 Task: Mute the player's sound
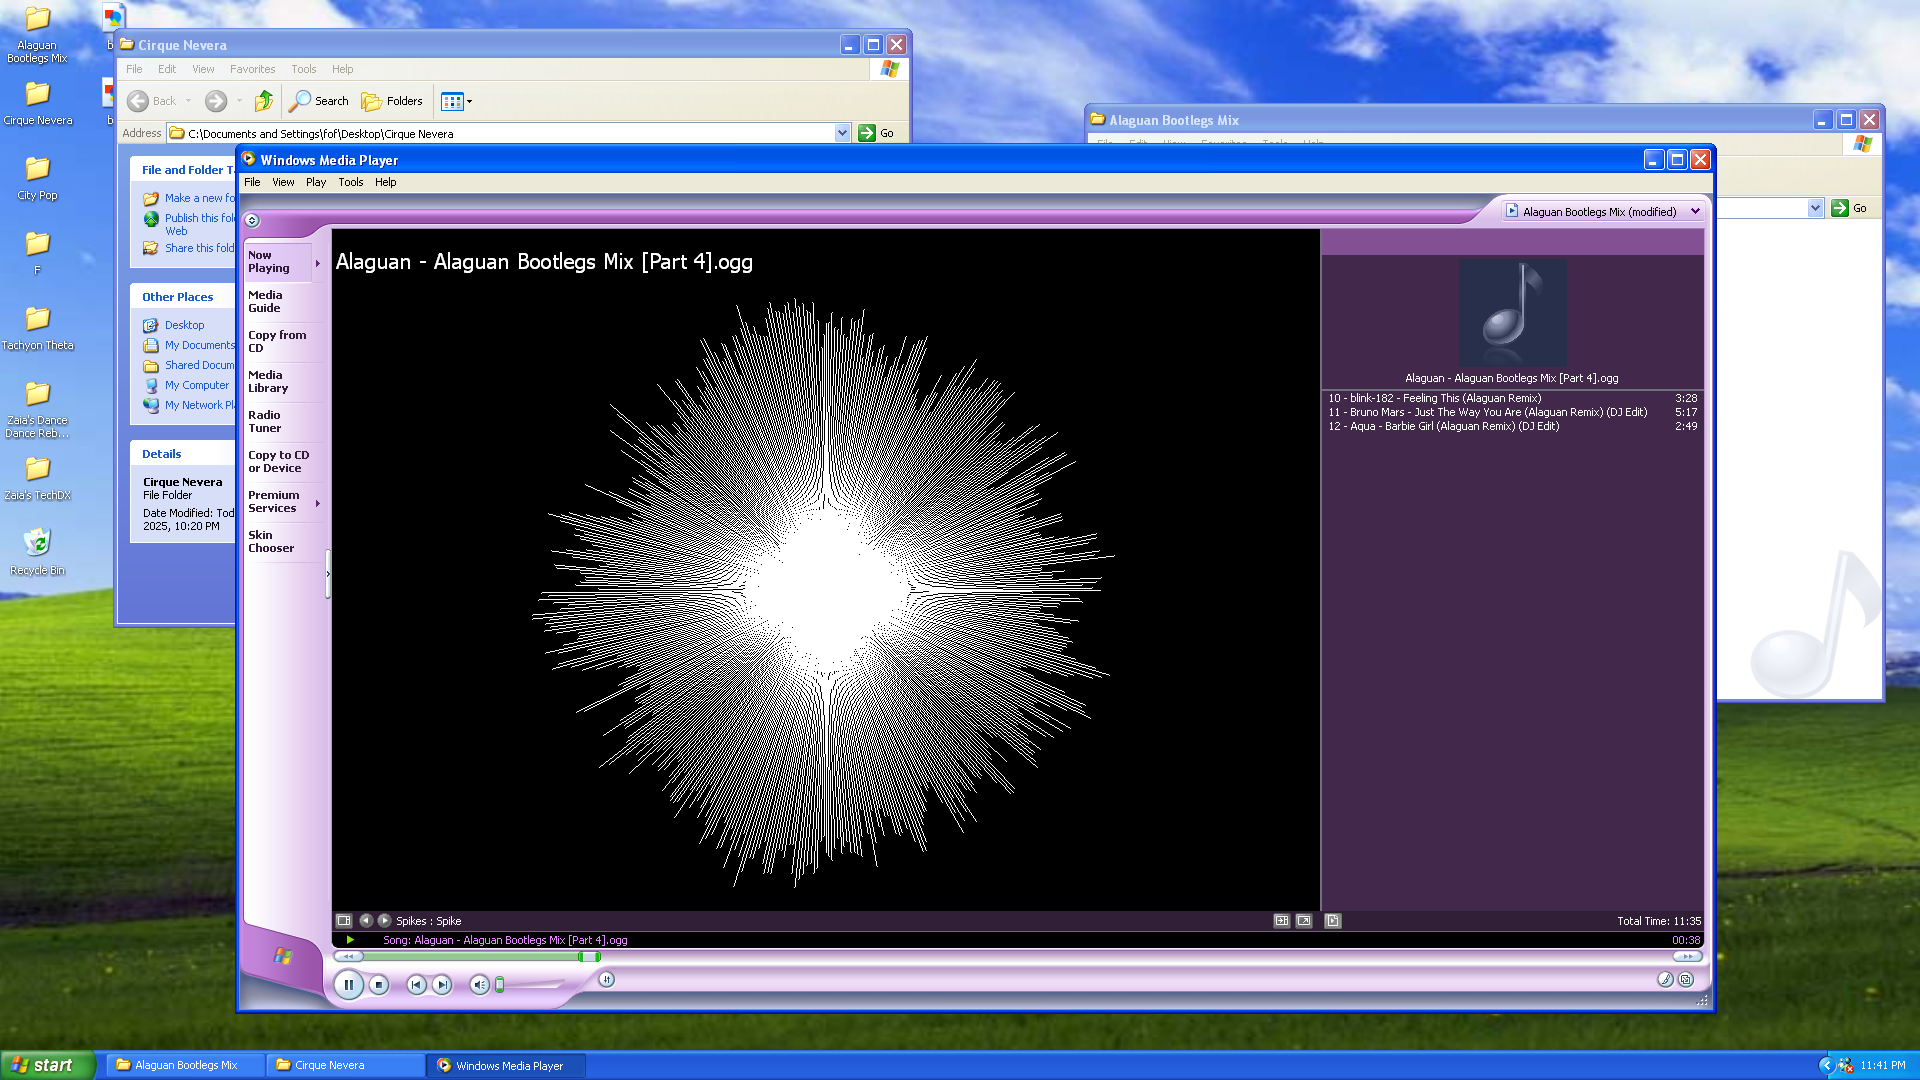(x=479, y=985)
